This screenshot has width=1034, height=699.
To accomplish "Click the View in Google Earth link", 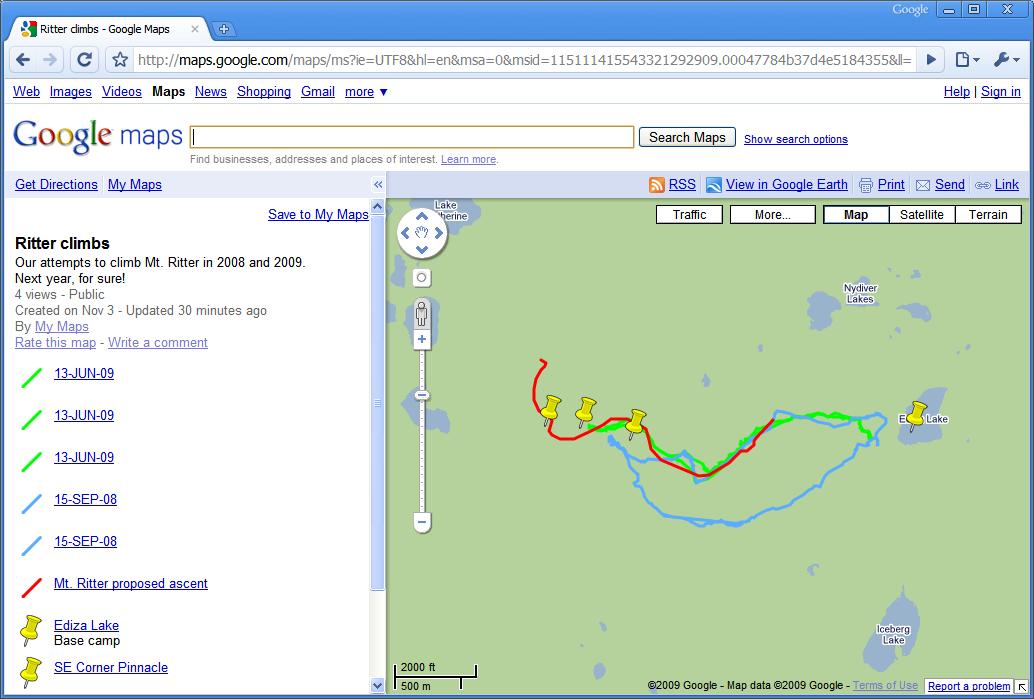I will (x=787, y=185).
